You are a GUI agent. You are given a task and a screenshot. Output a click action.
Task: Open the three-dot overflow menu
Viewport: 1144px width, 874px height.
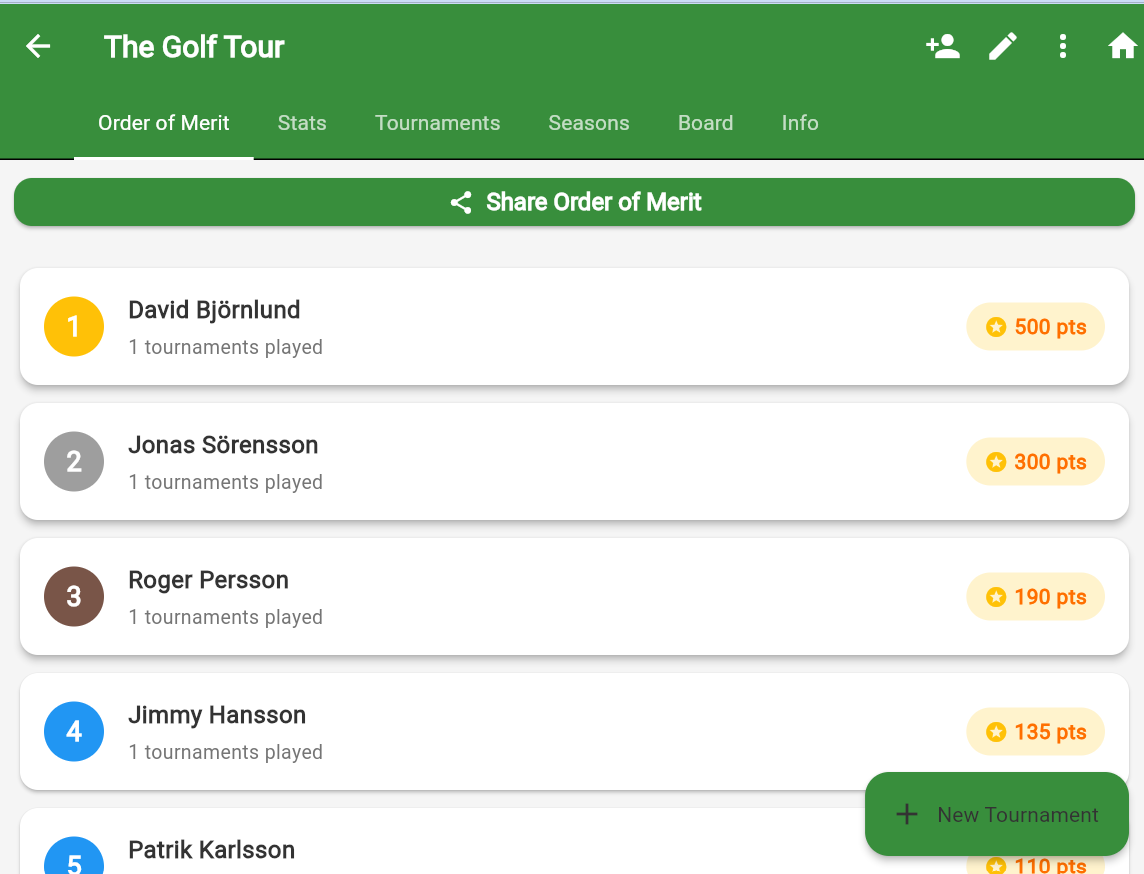(1062, 46)
